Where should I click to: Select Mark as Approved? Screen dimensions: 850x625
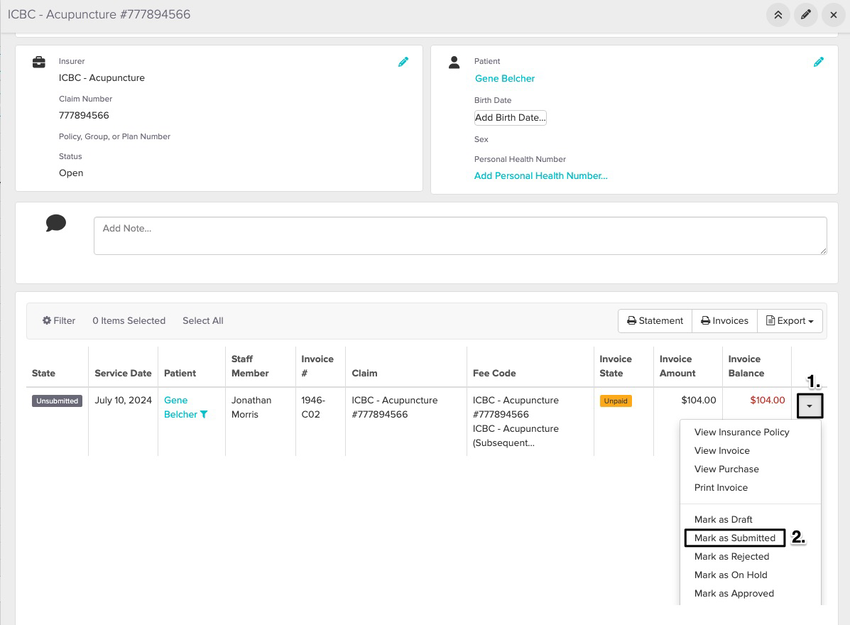tap(734, 593)
